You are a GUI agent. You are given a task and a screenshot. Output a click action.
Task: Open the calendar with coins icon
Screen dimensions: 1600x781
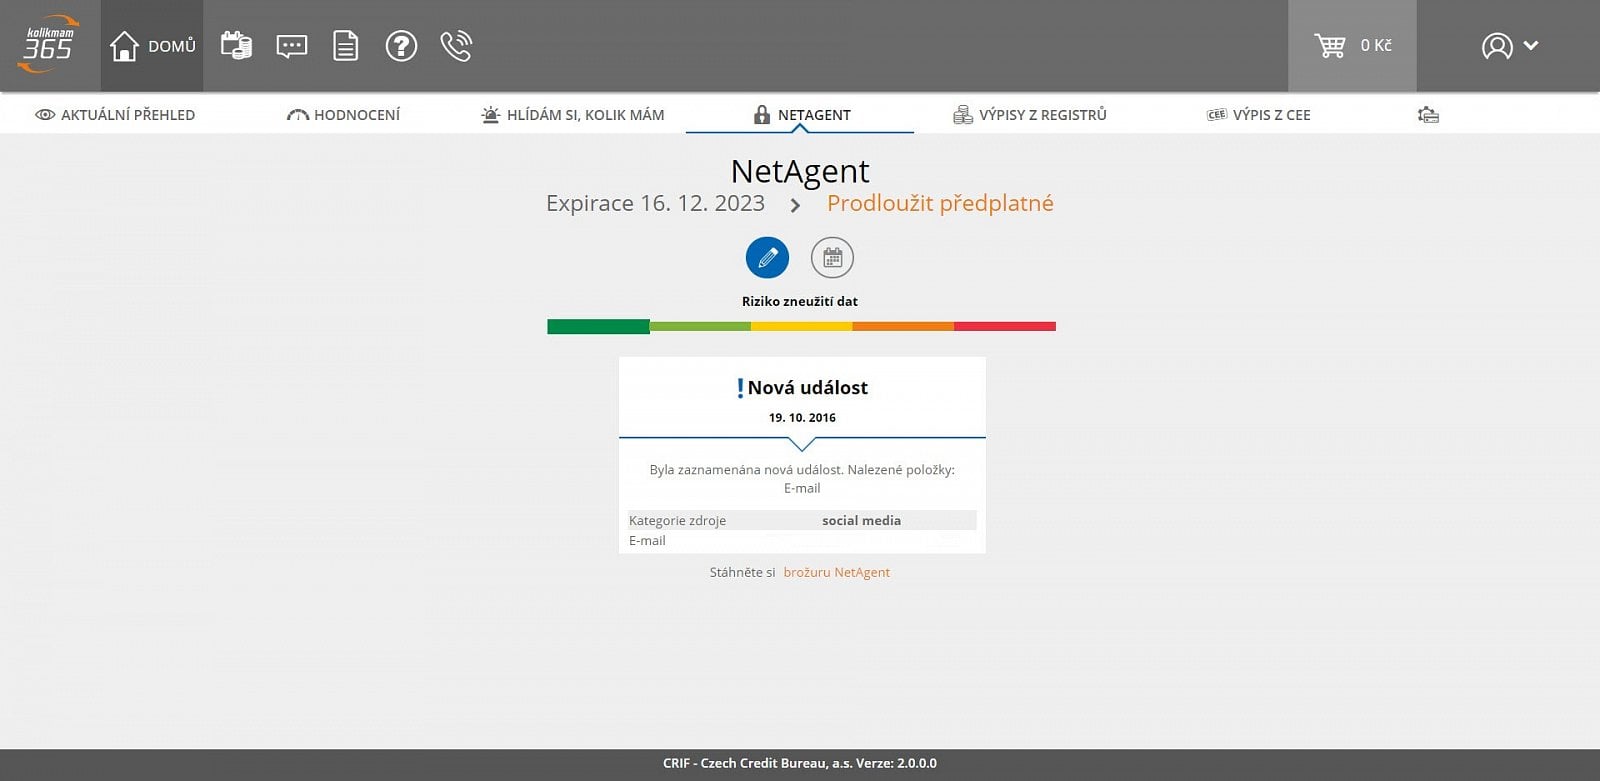coord(236,46)
